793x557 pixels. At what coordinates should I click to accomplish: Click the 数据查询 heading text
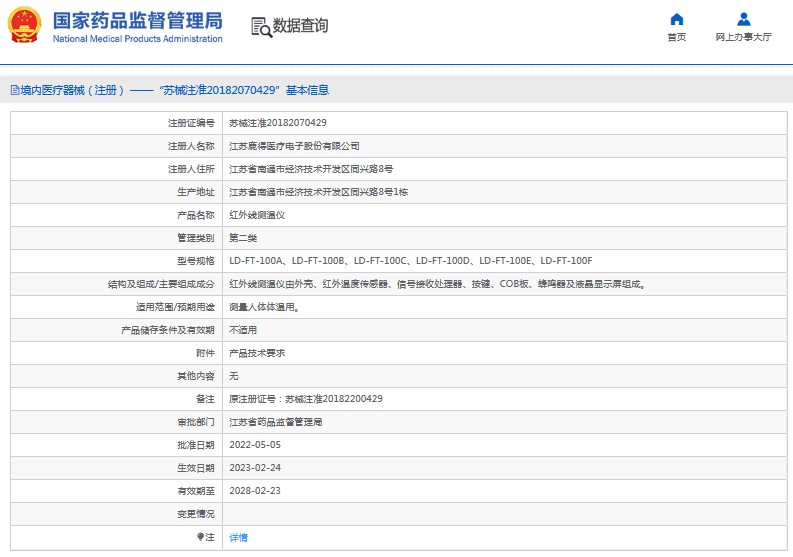(300, 25)
